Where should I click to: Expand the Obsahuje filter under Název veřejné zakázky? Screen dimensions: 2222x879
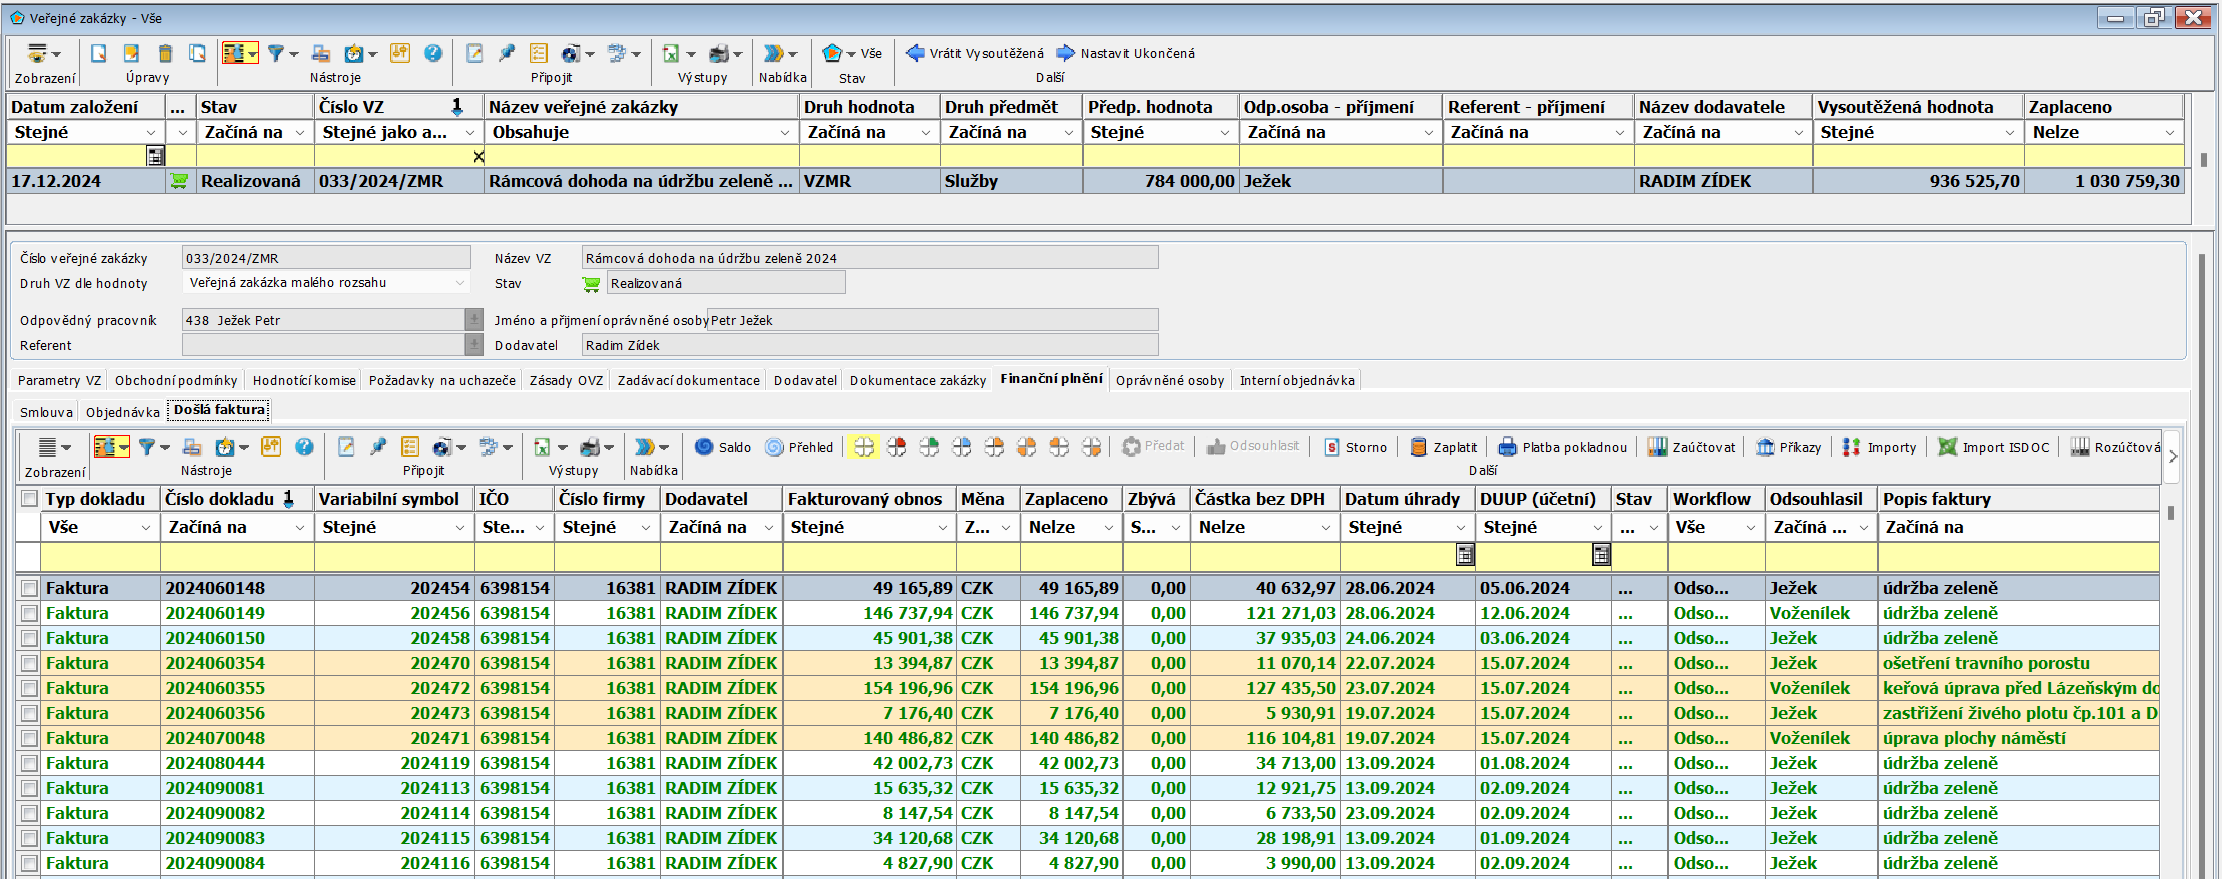tap(784, 133)
